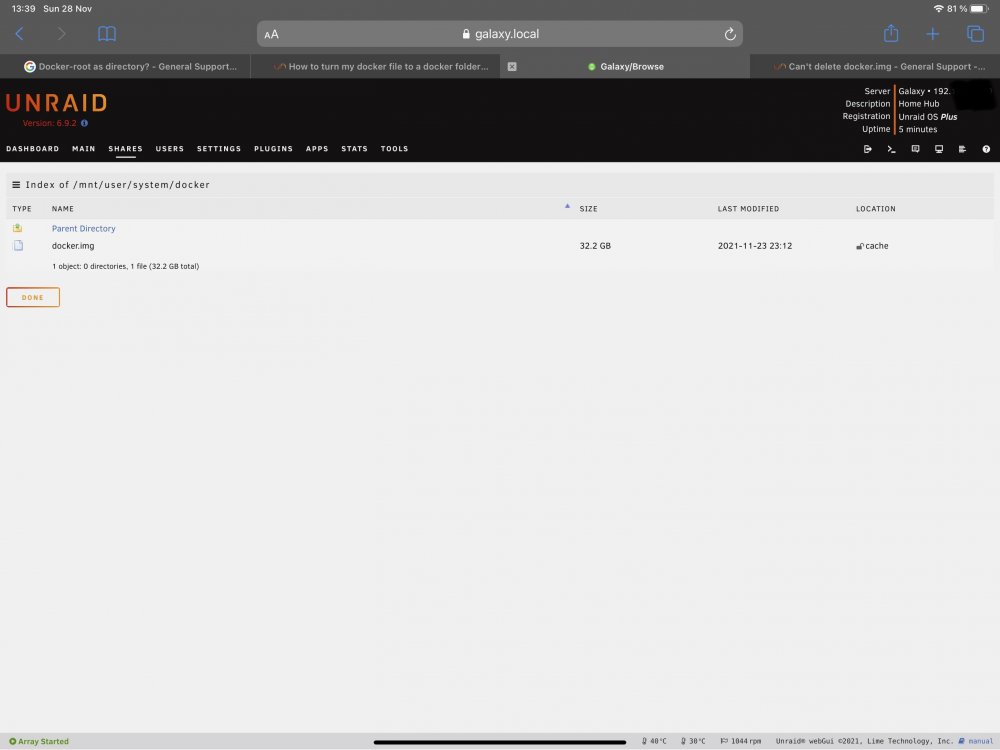Open the Safari share sheet icon
1000x750 pixels.
click(x=891, y=33)
